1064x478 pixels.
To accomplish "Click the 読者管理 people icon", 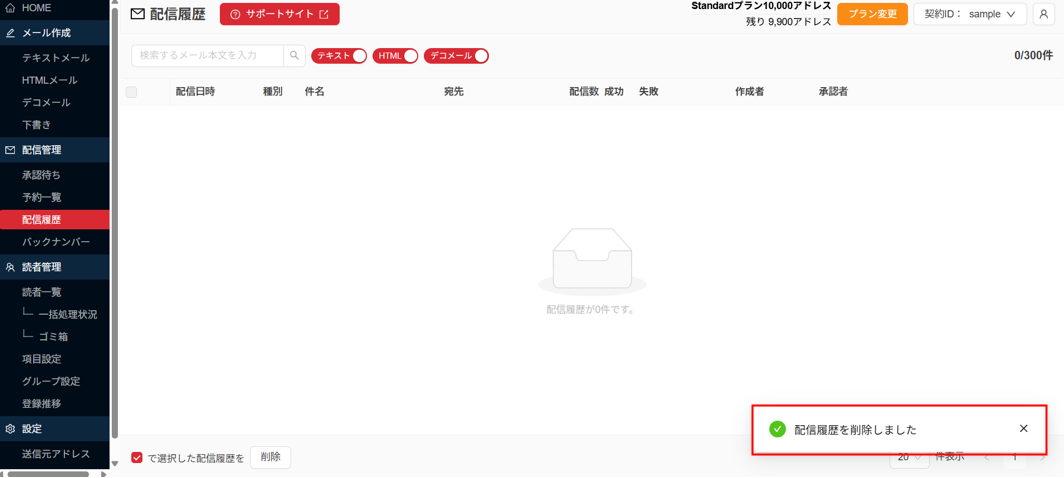I will pos(10,268).
